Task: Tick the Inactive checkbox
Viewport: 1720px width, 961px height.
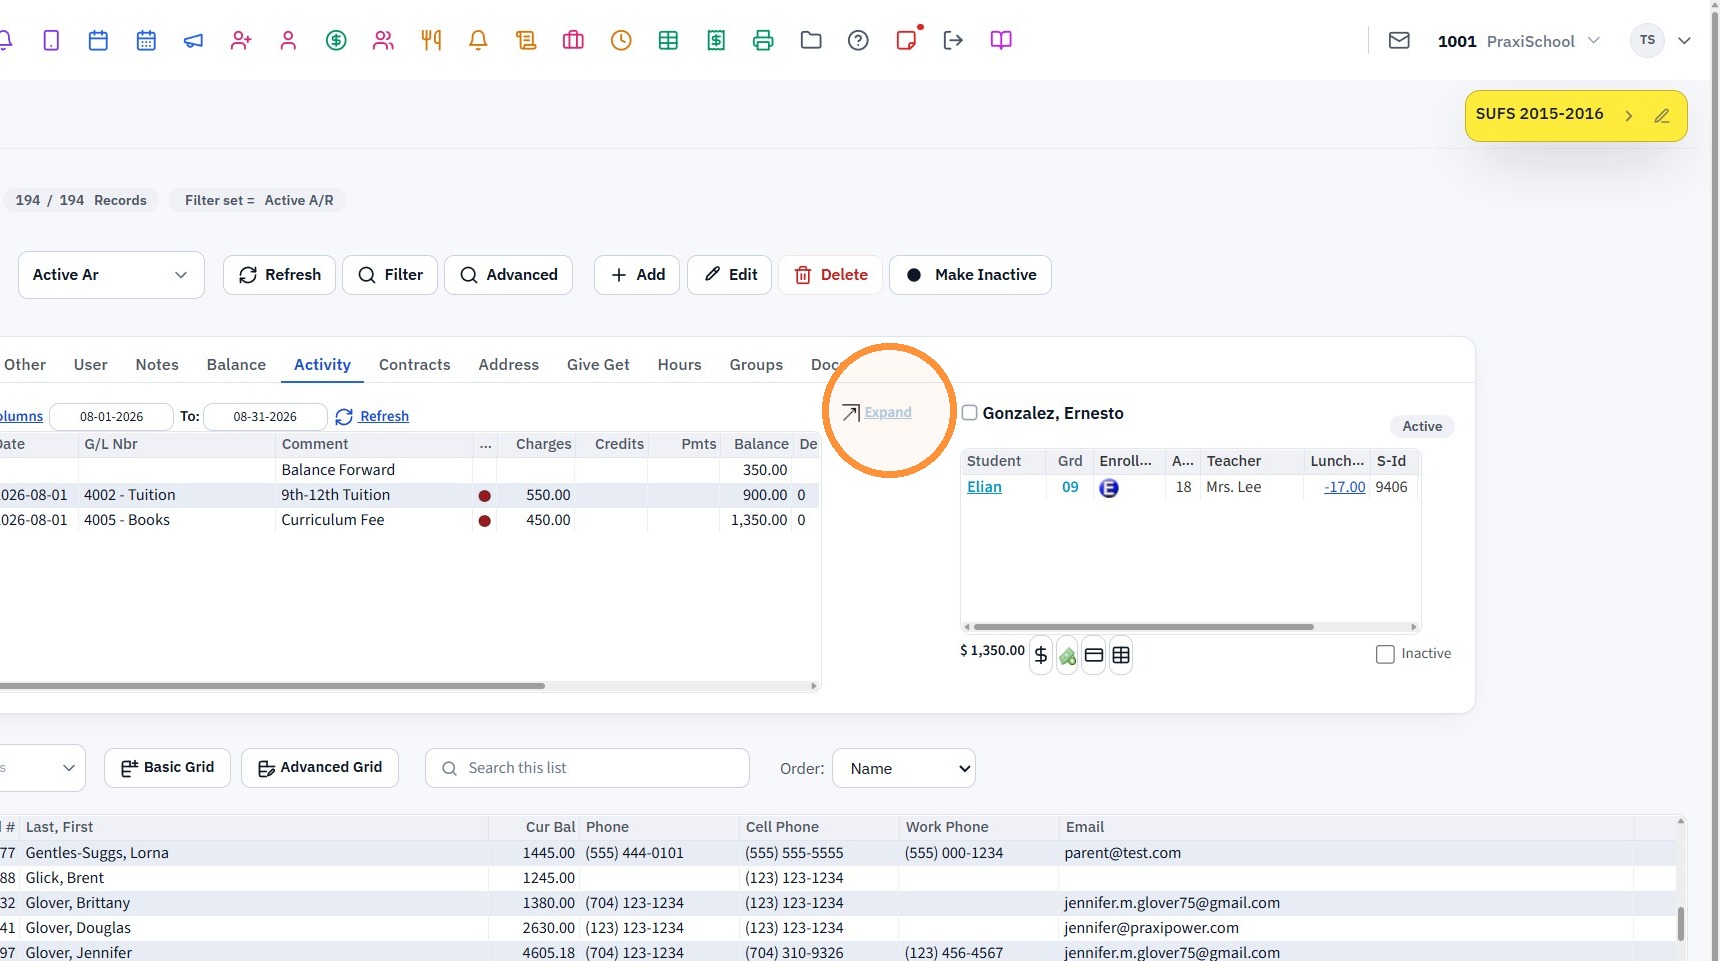Action: coord(1385,654)
